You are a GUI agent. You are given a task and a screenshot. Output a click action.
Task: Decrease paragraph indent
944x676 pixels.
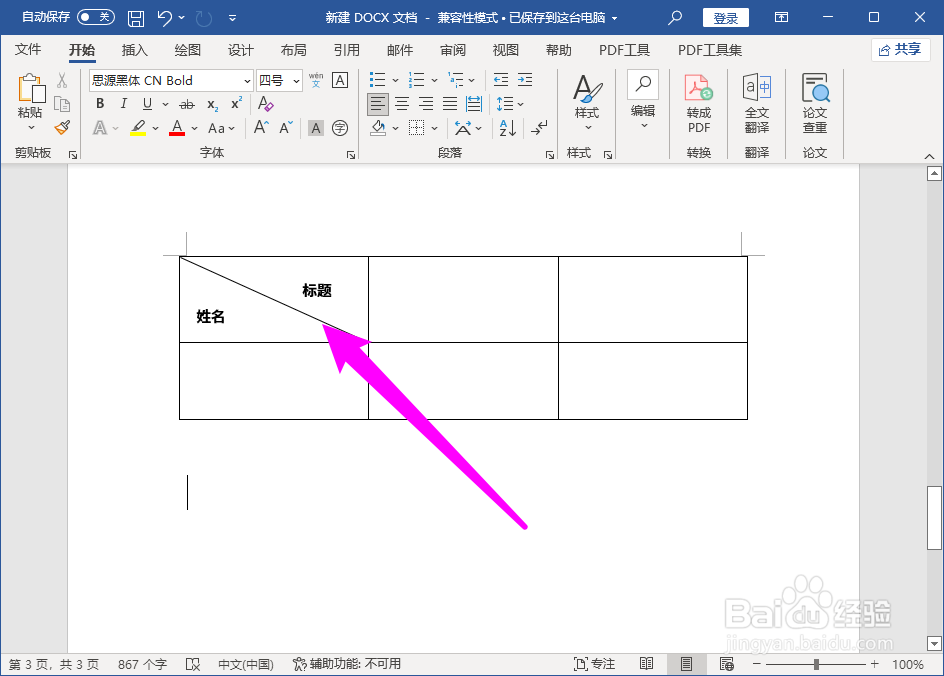tap(500, 79)
